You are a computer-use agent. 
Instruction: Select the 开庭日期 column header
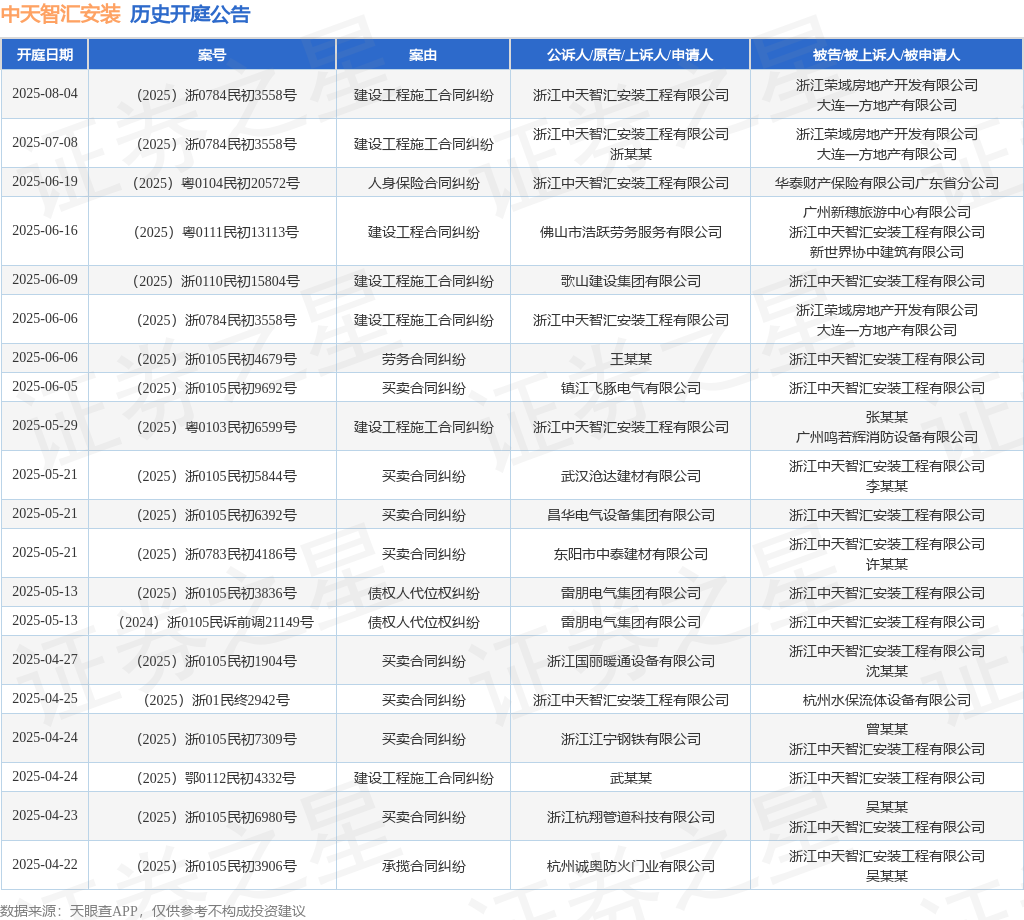pyautogui.click(x=44, y=55)
